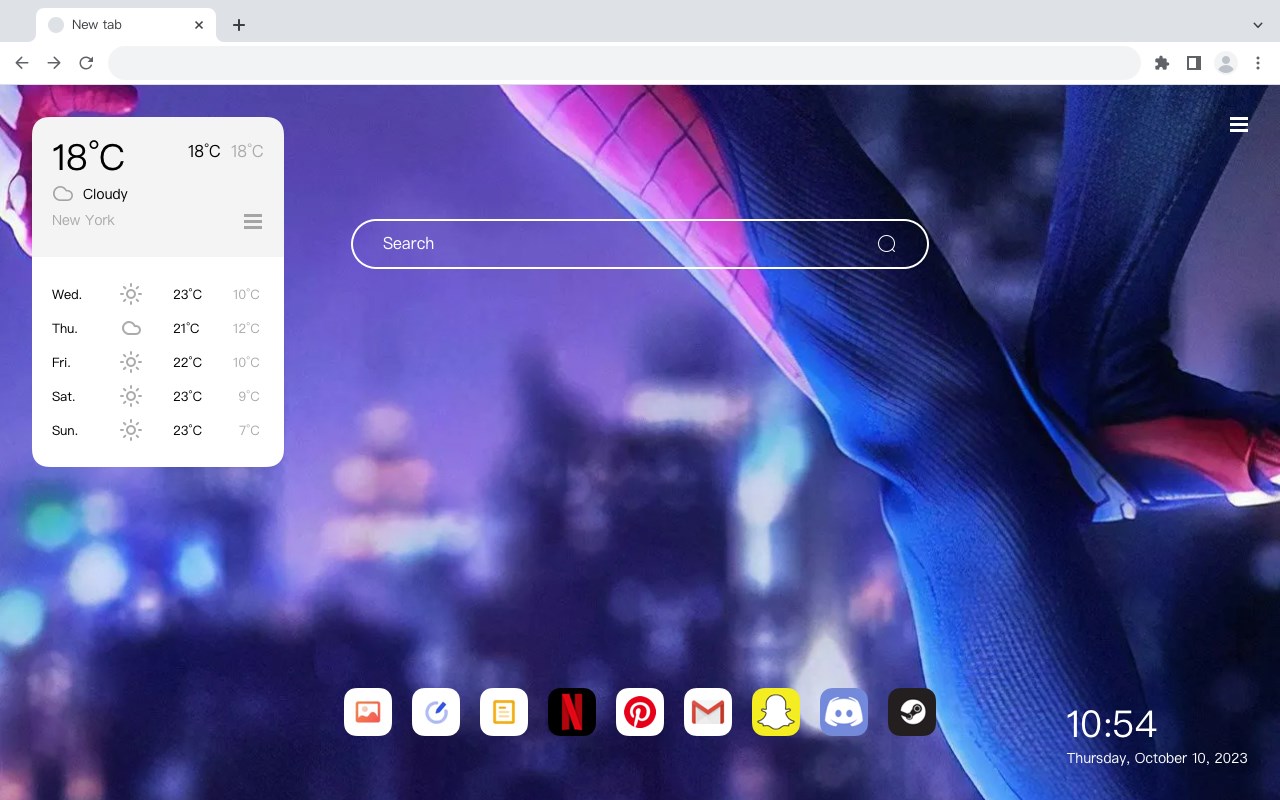Screen dimensions: 1280x800
Task: Click the cloud icon in the Thu. row
Action: [x=131, y=328]
